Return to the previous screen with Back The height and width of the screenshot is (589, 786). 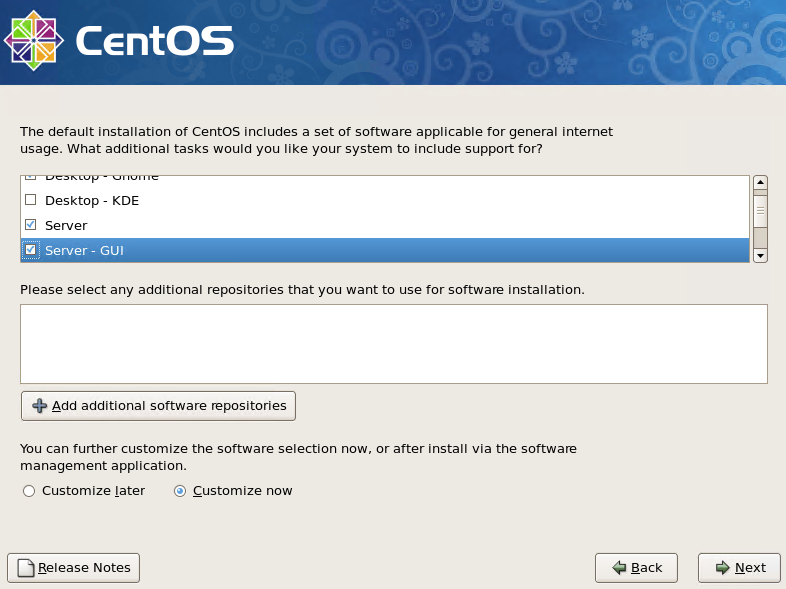point(636,568)
